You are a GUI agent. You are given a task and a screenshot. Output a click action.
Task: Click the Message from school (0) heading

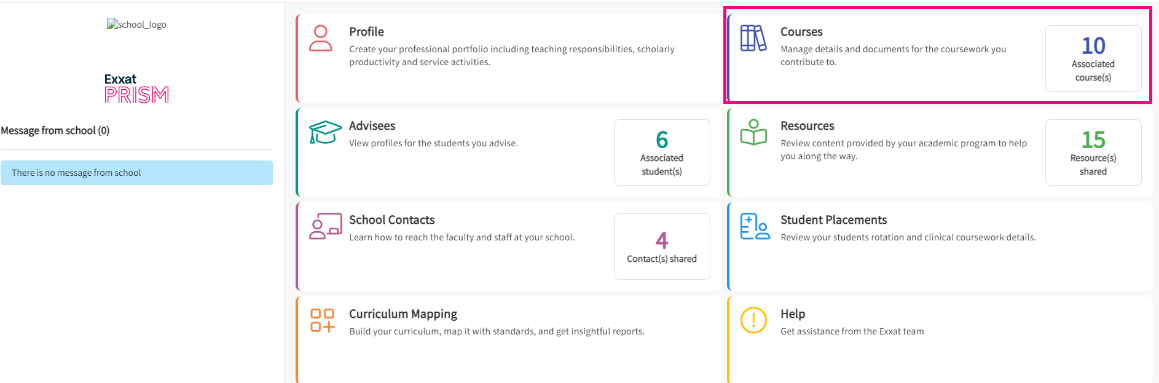click(55, 130)
